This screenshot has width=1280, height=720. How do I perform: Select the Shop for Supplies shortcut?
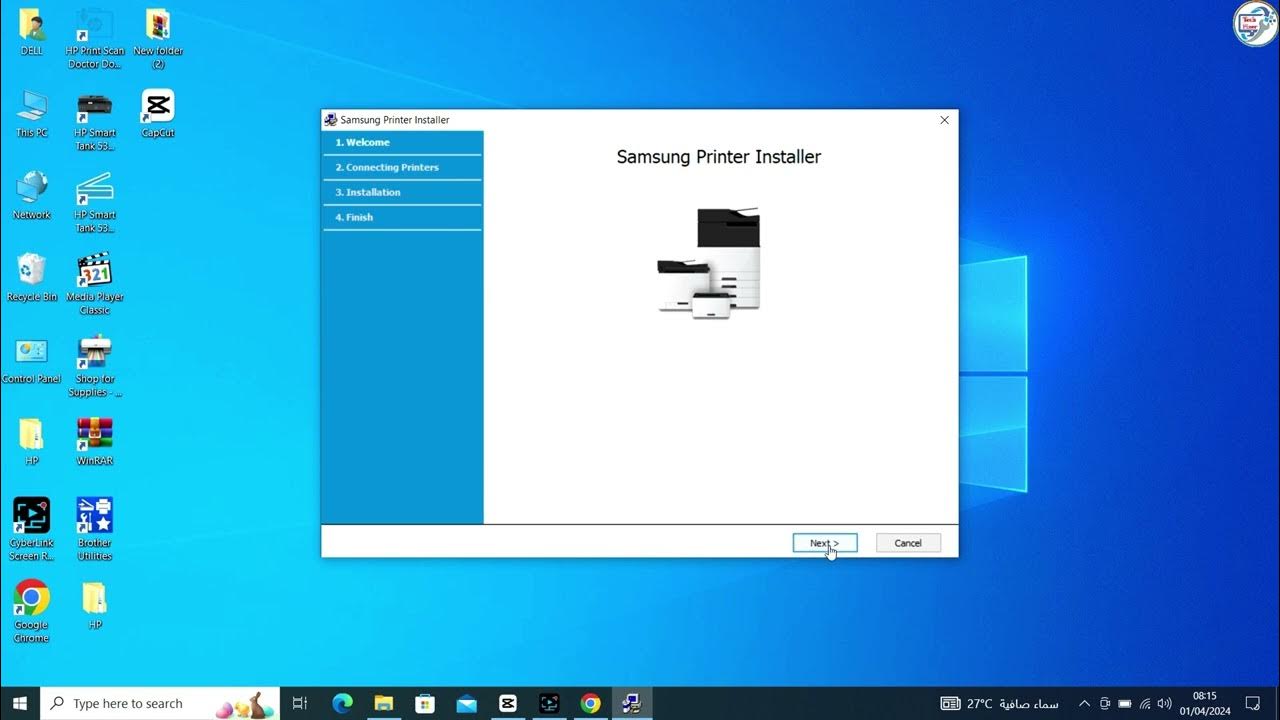[95, 367]
